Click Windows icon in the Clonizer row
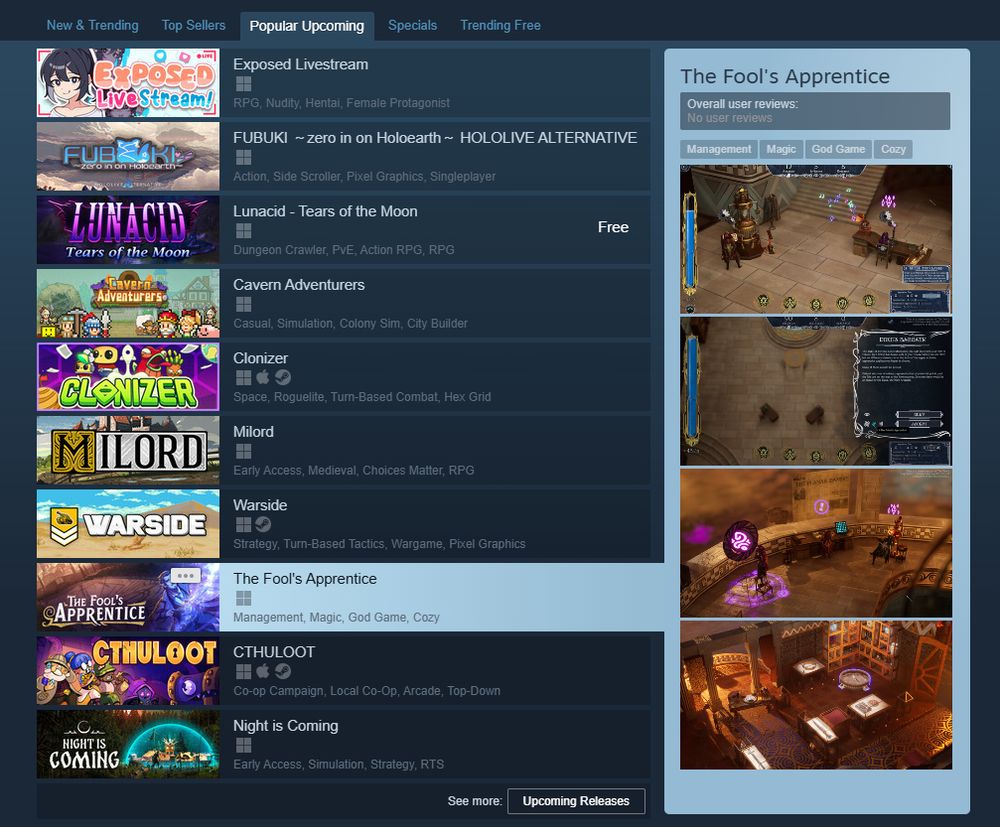Image resolution: width=1000 pixels, height=827 pixels. point(243,377)
